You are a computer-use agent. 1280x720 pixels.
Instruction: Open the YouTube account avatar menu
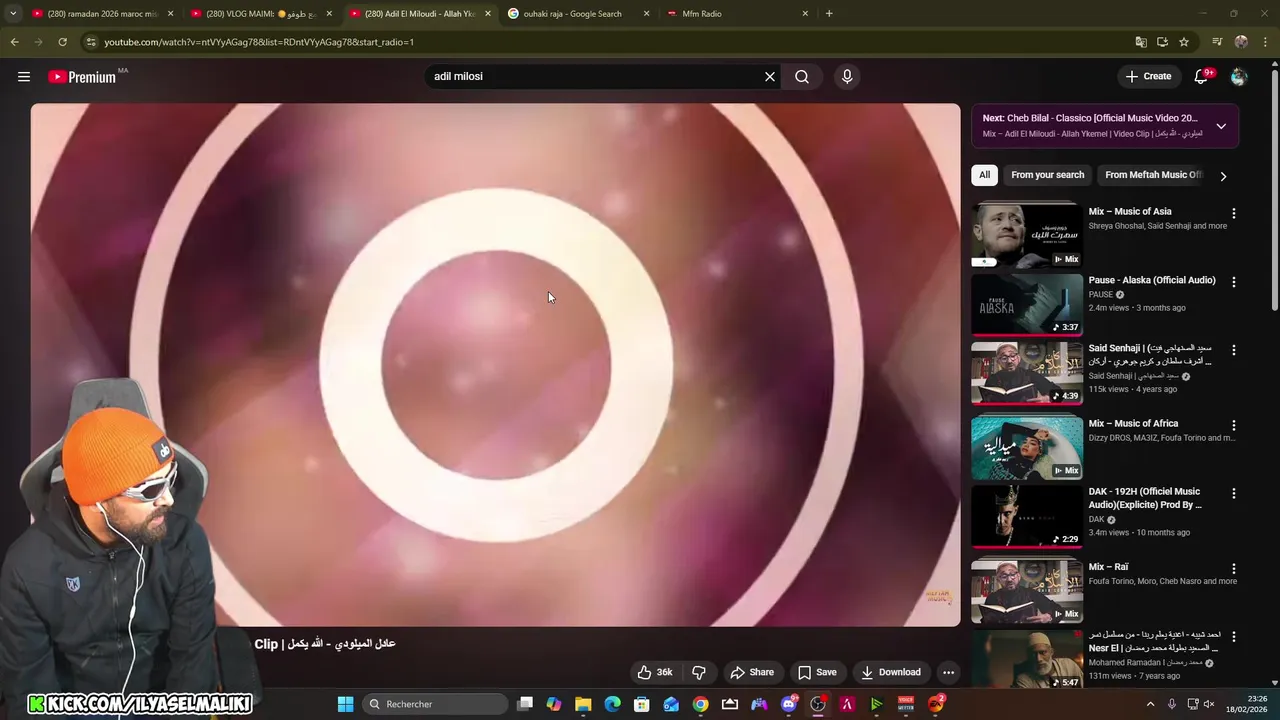point(1239,76)
